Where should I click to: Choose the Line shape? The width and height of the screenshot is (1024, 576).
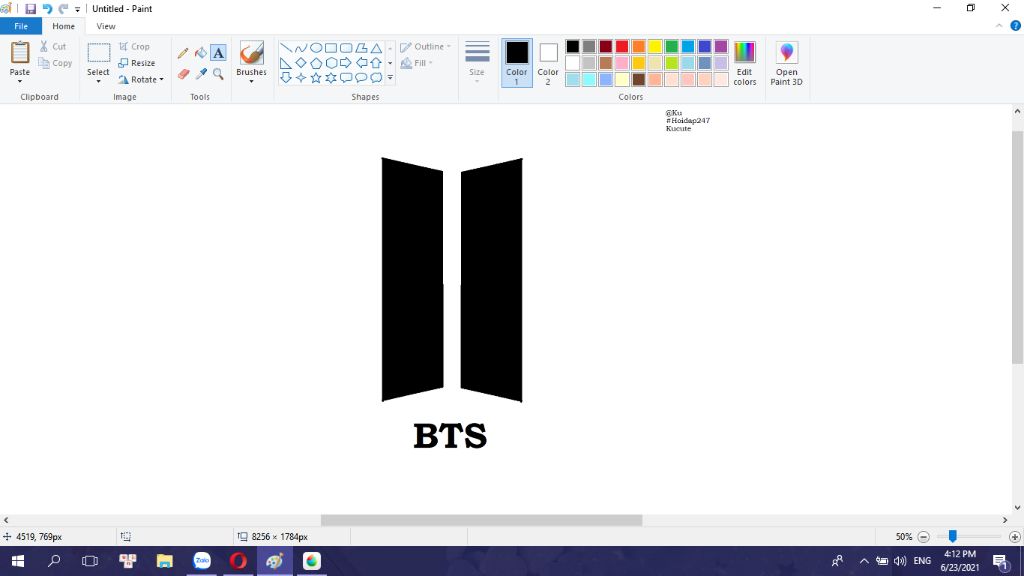[285, 48]
